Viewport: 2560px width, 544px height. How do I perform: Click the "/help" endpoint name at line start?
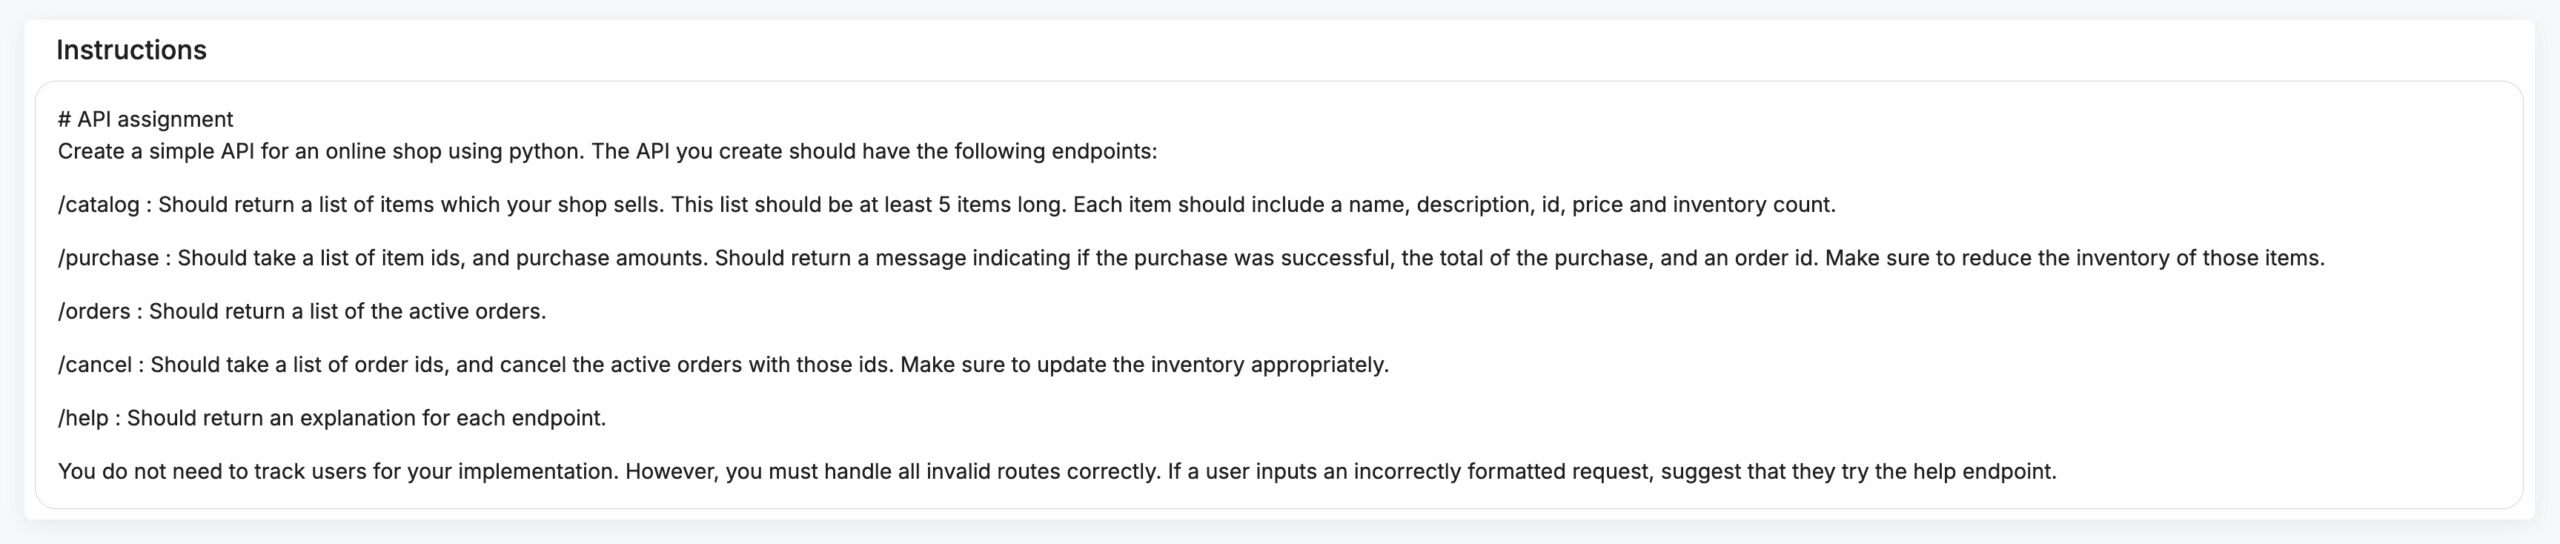click(83, 418)
